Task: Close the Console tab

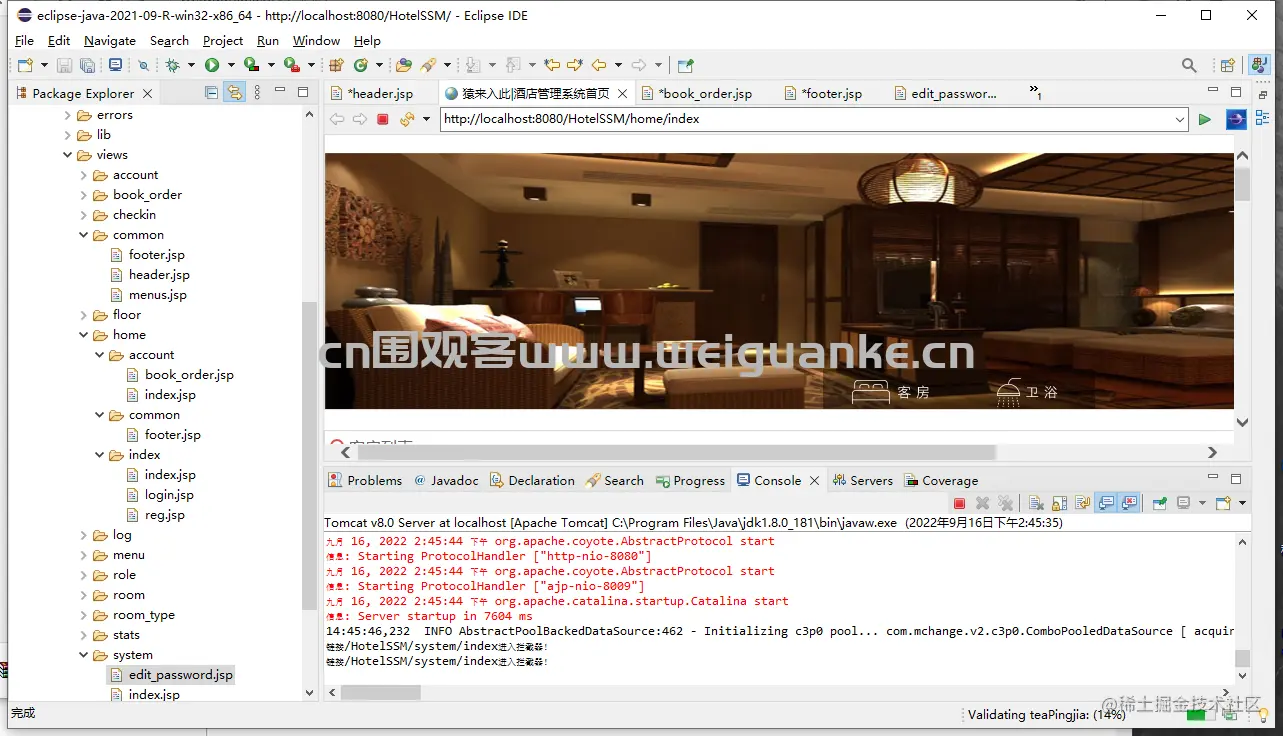Action: click(815, 480)
